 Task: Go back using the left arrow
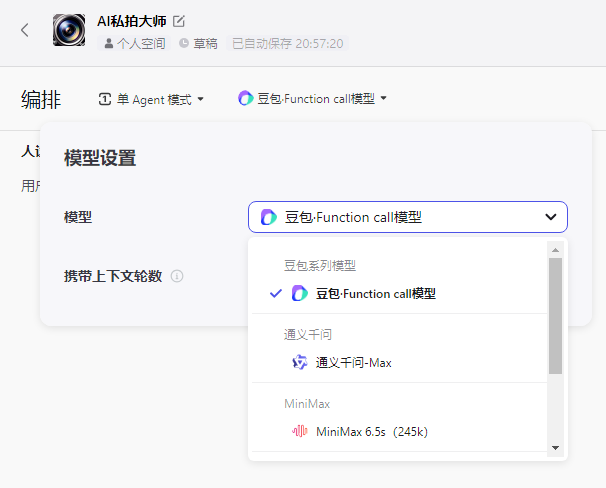coord(25,30)
